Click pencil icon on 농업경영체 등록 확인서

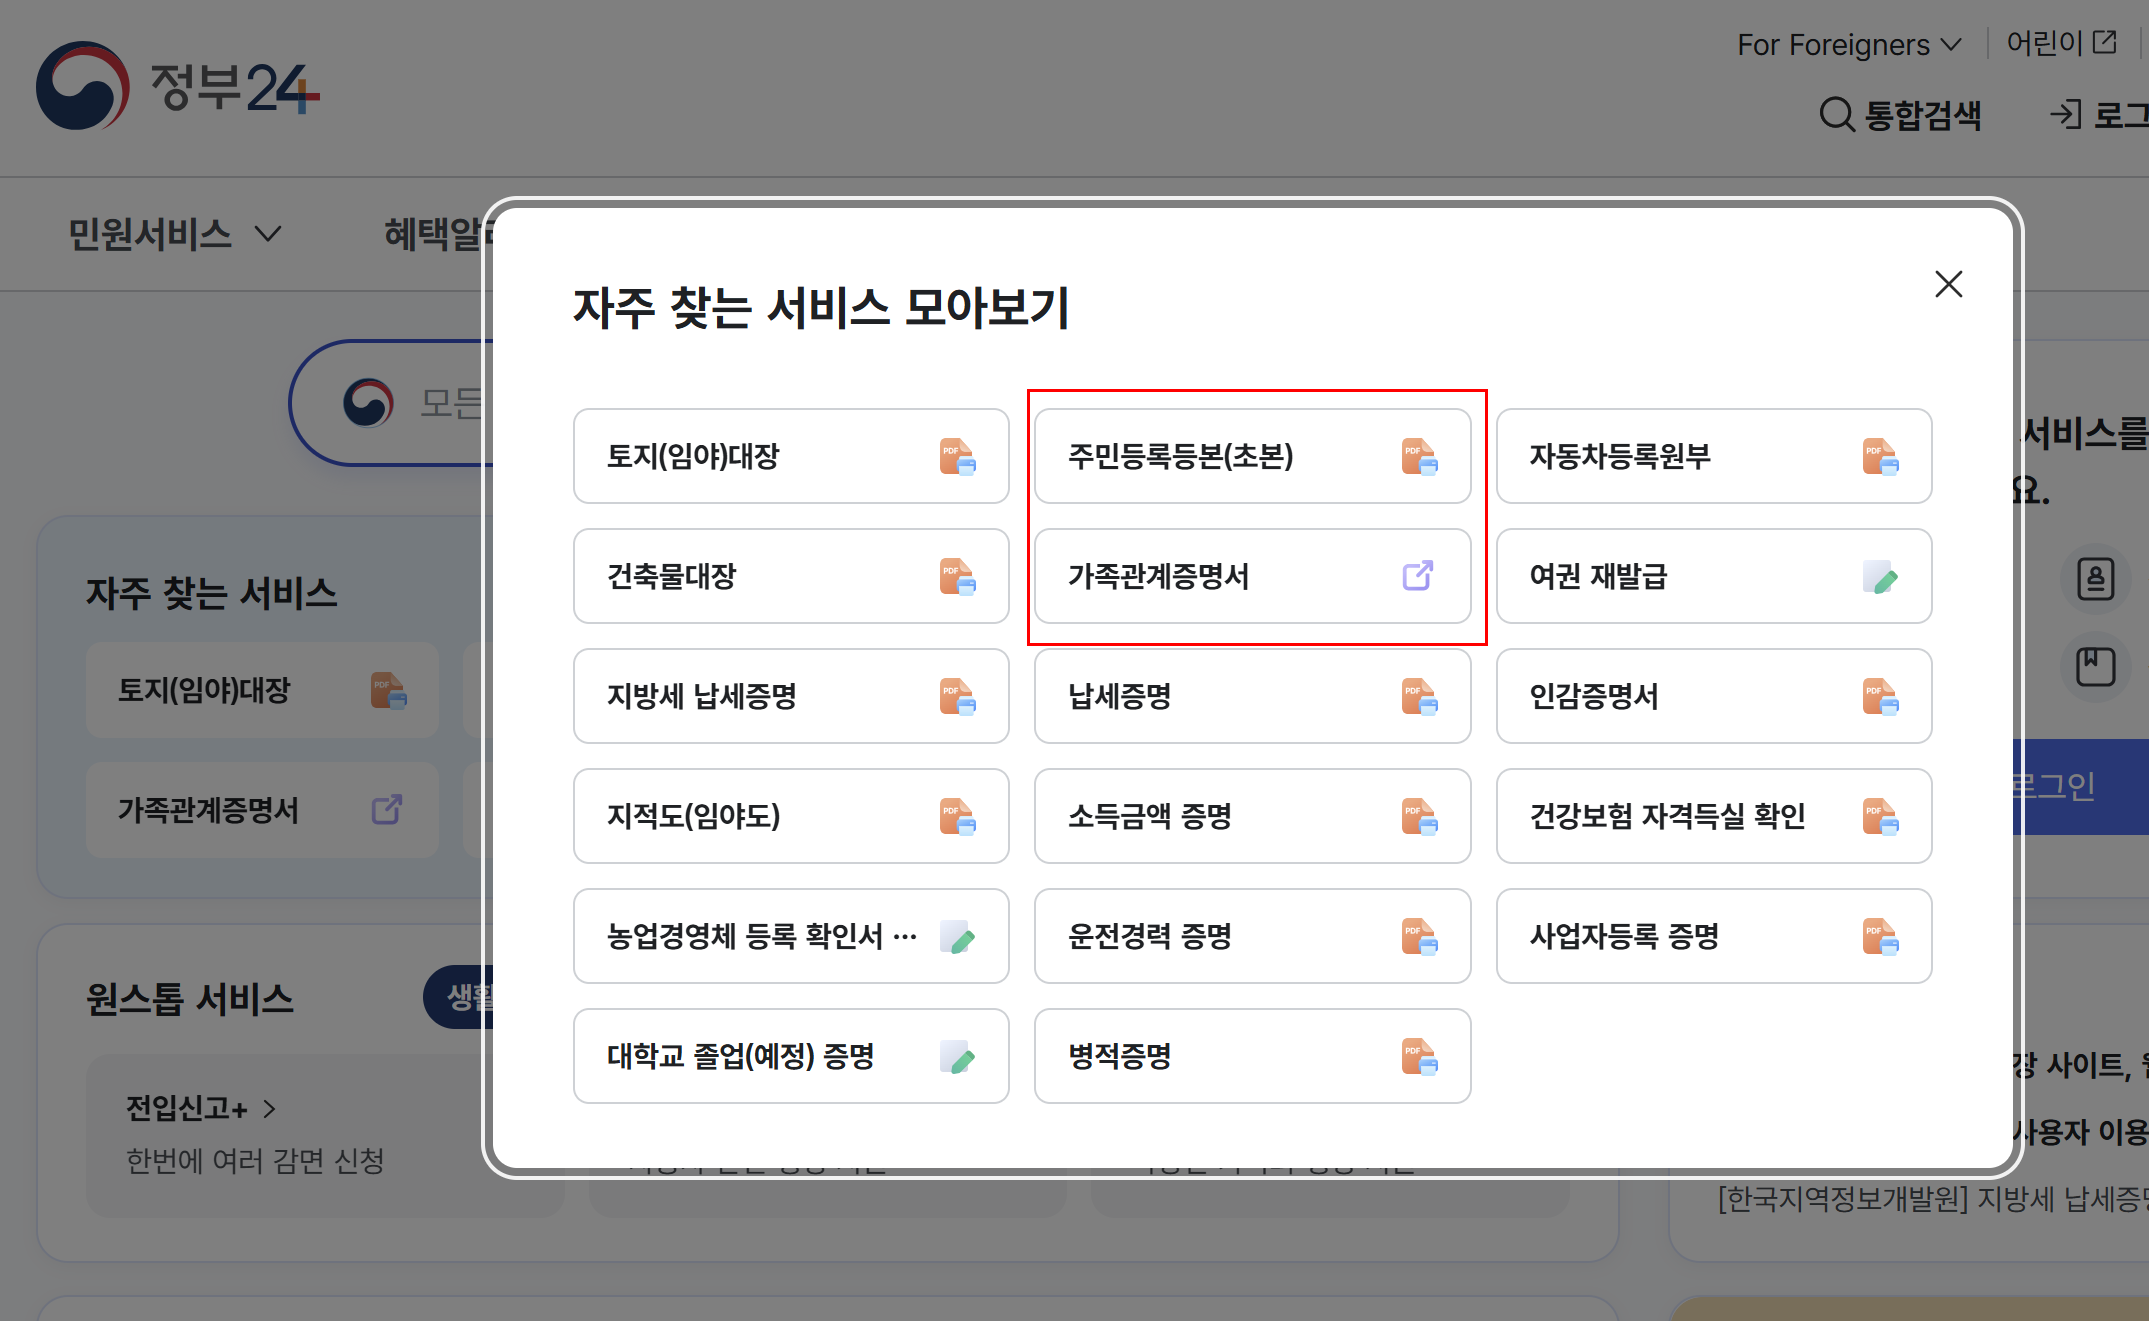(x=957, y=937)
